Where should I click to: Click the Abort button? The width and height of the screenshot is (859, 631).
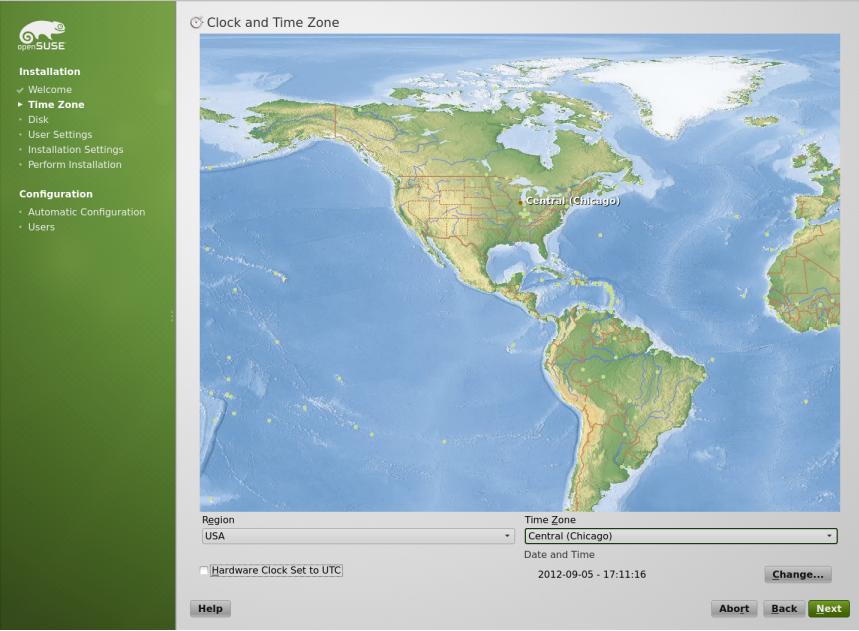pyautogui.click(x=734, y=609)
